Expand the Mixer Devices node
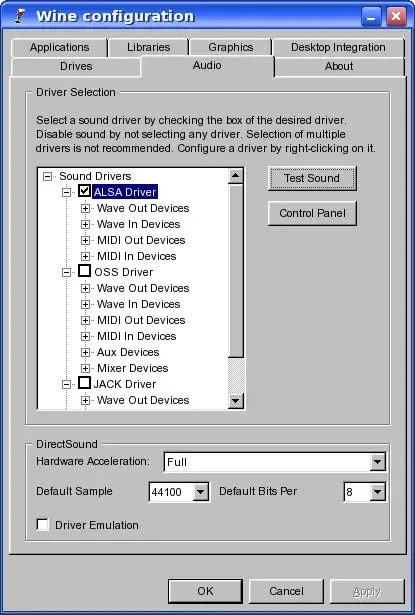 pyautogui.click(x=85, y=368)
